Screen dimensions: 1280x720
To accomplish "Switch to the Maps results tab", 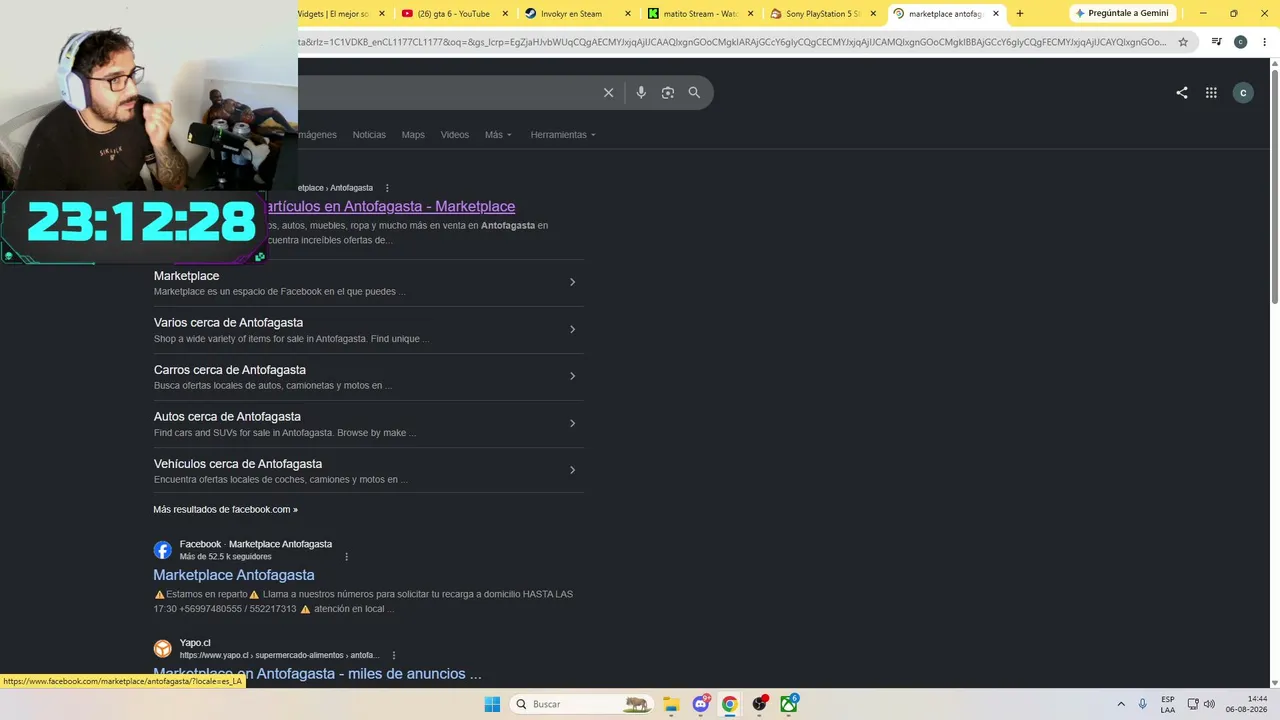I will (x=413, y=135).
